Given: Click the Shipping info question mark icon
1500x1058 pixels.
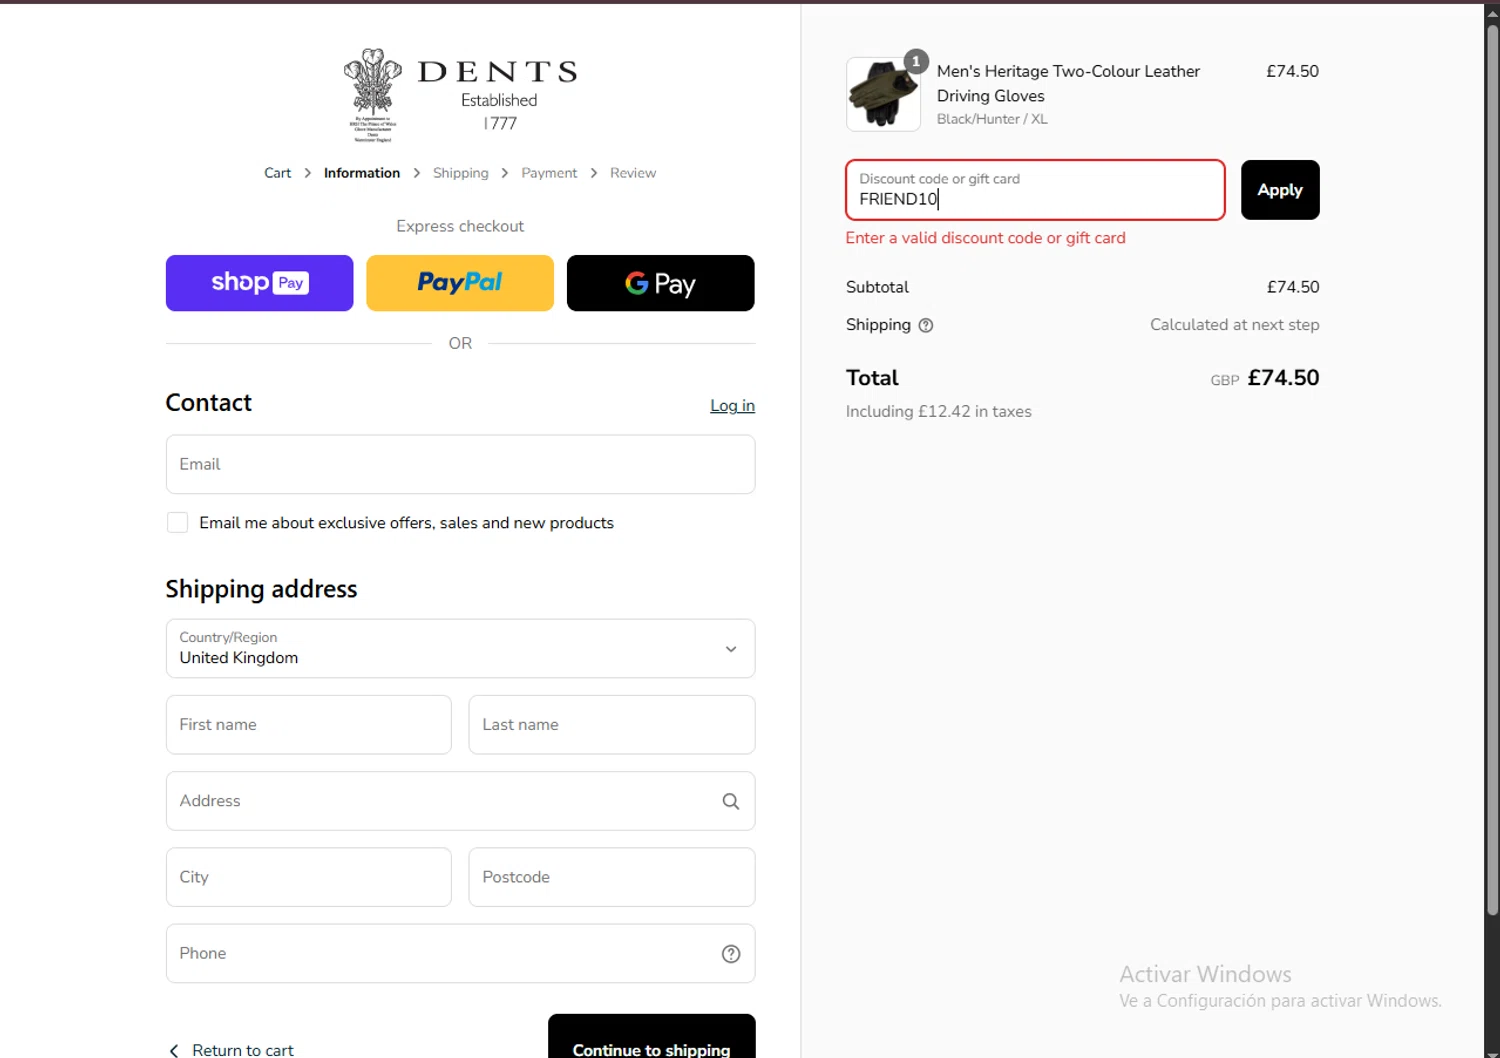Looking at the screenshot, I should [926, 325].
